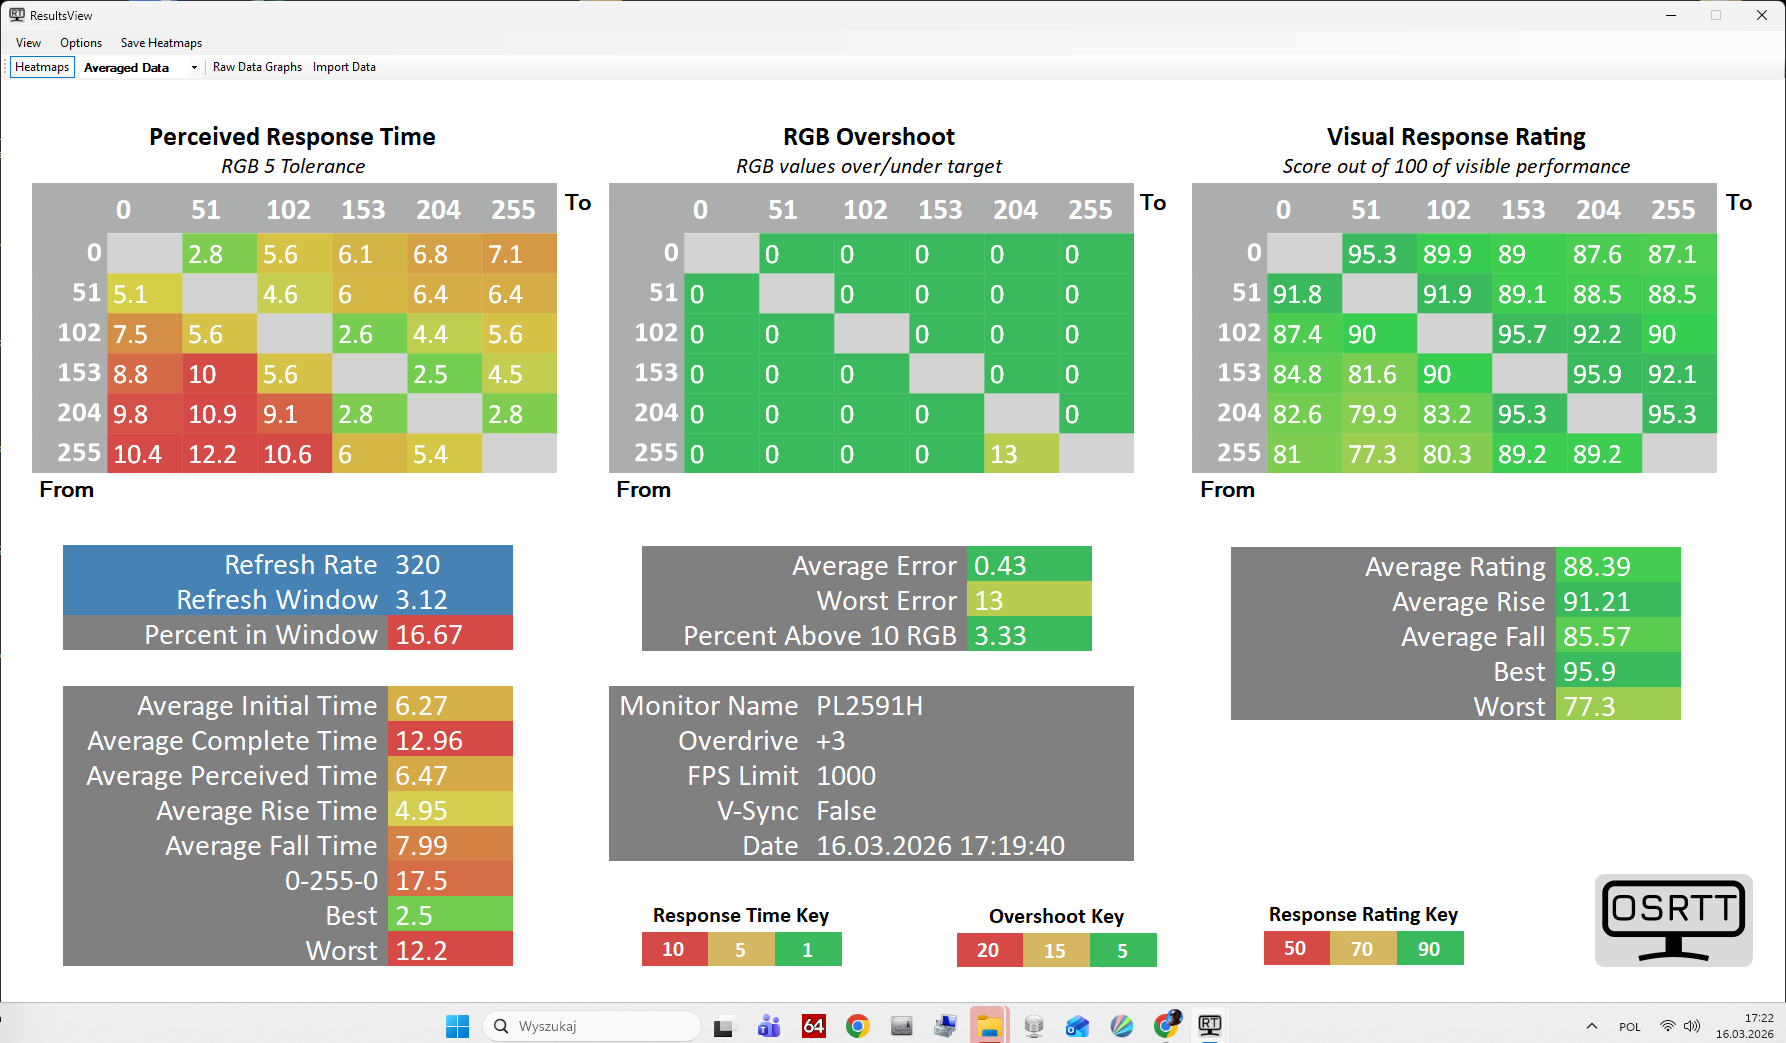
Task: Open File Explorer from the taskbar
Action: point(989,1026)
